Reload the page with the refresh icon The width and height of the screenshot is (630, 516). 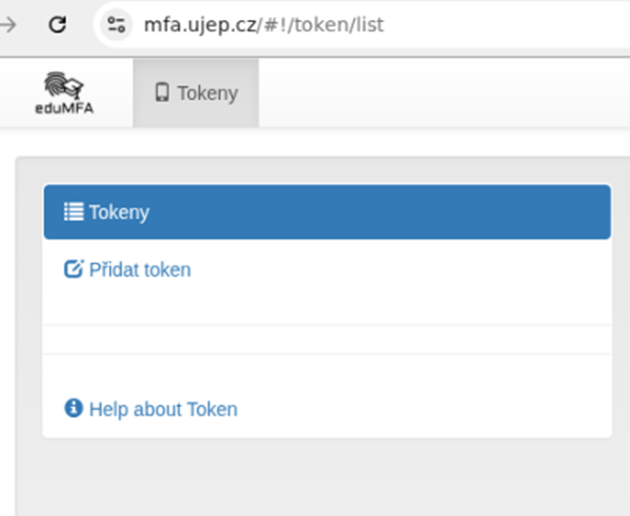click(x=57, y=25)
